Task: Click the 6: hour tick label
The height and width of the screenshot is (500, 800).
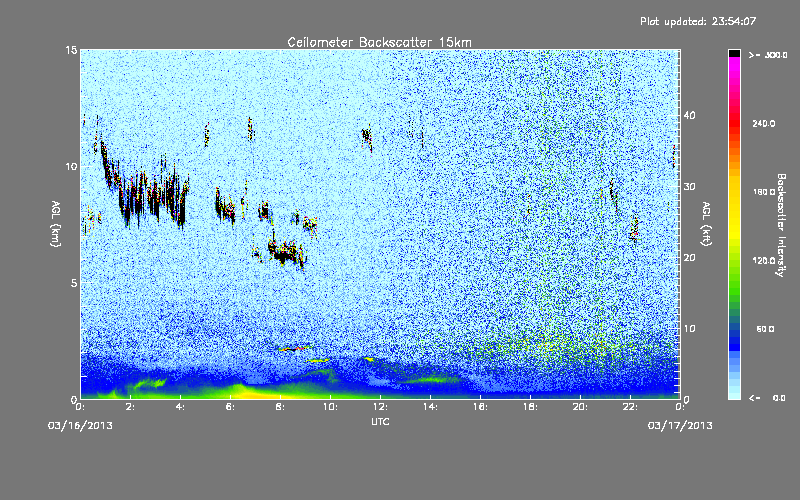Action: 231,407
